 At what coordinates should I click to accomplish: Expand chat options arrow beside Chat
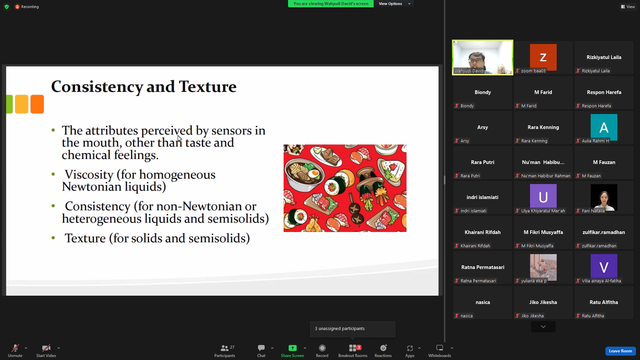pos(272,348)
